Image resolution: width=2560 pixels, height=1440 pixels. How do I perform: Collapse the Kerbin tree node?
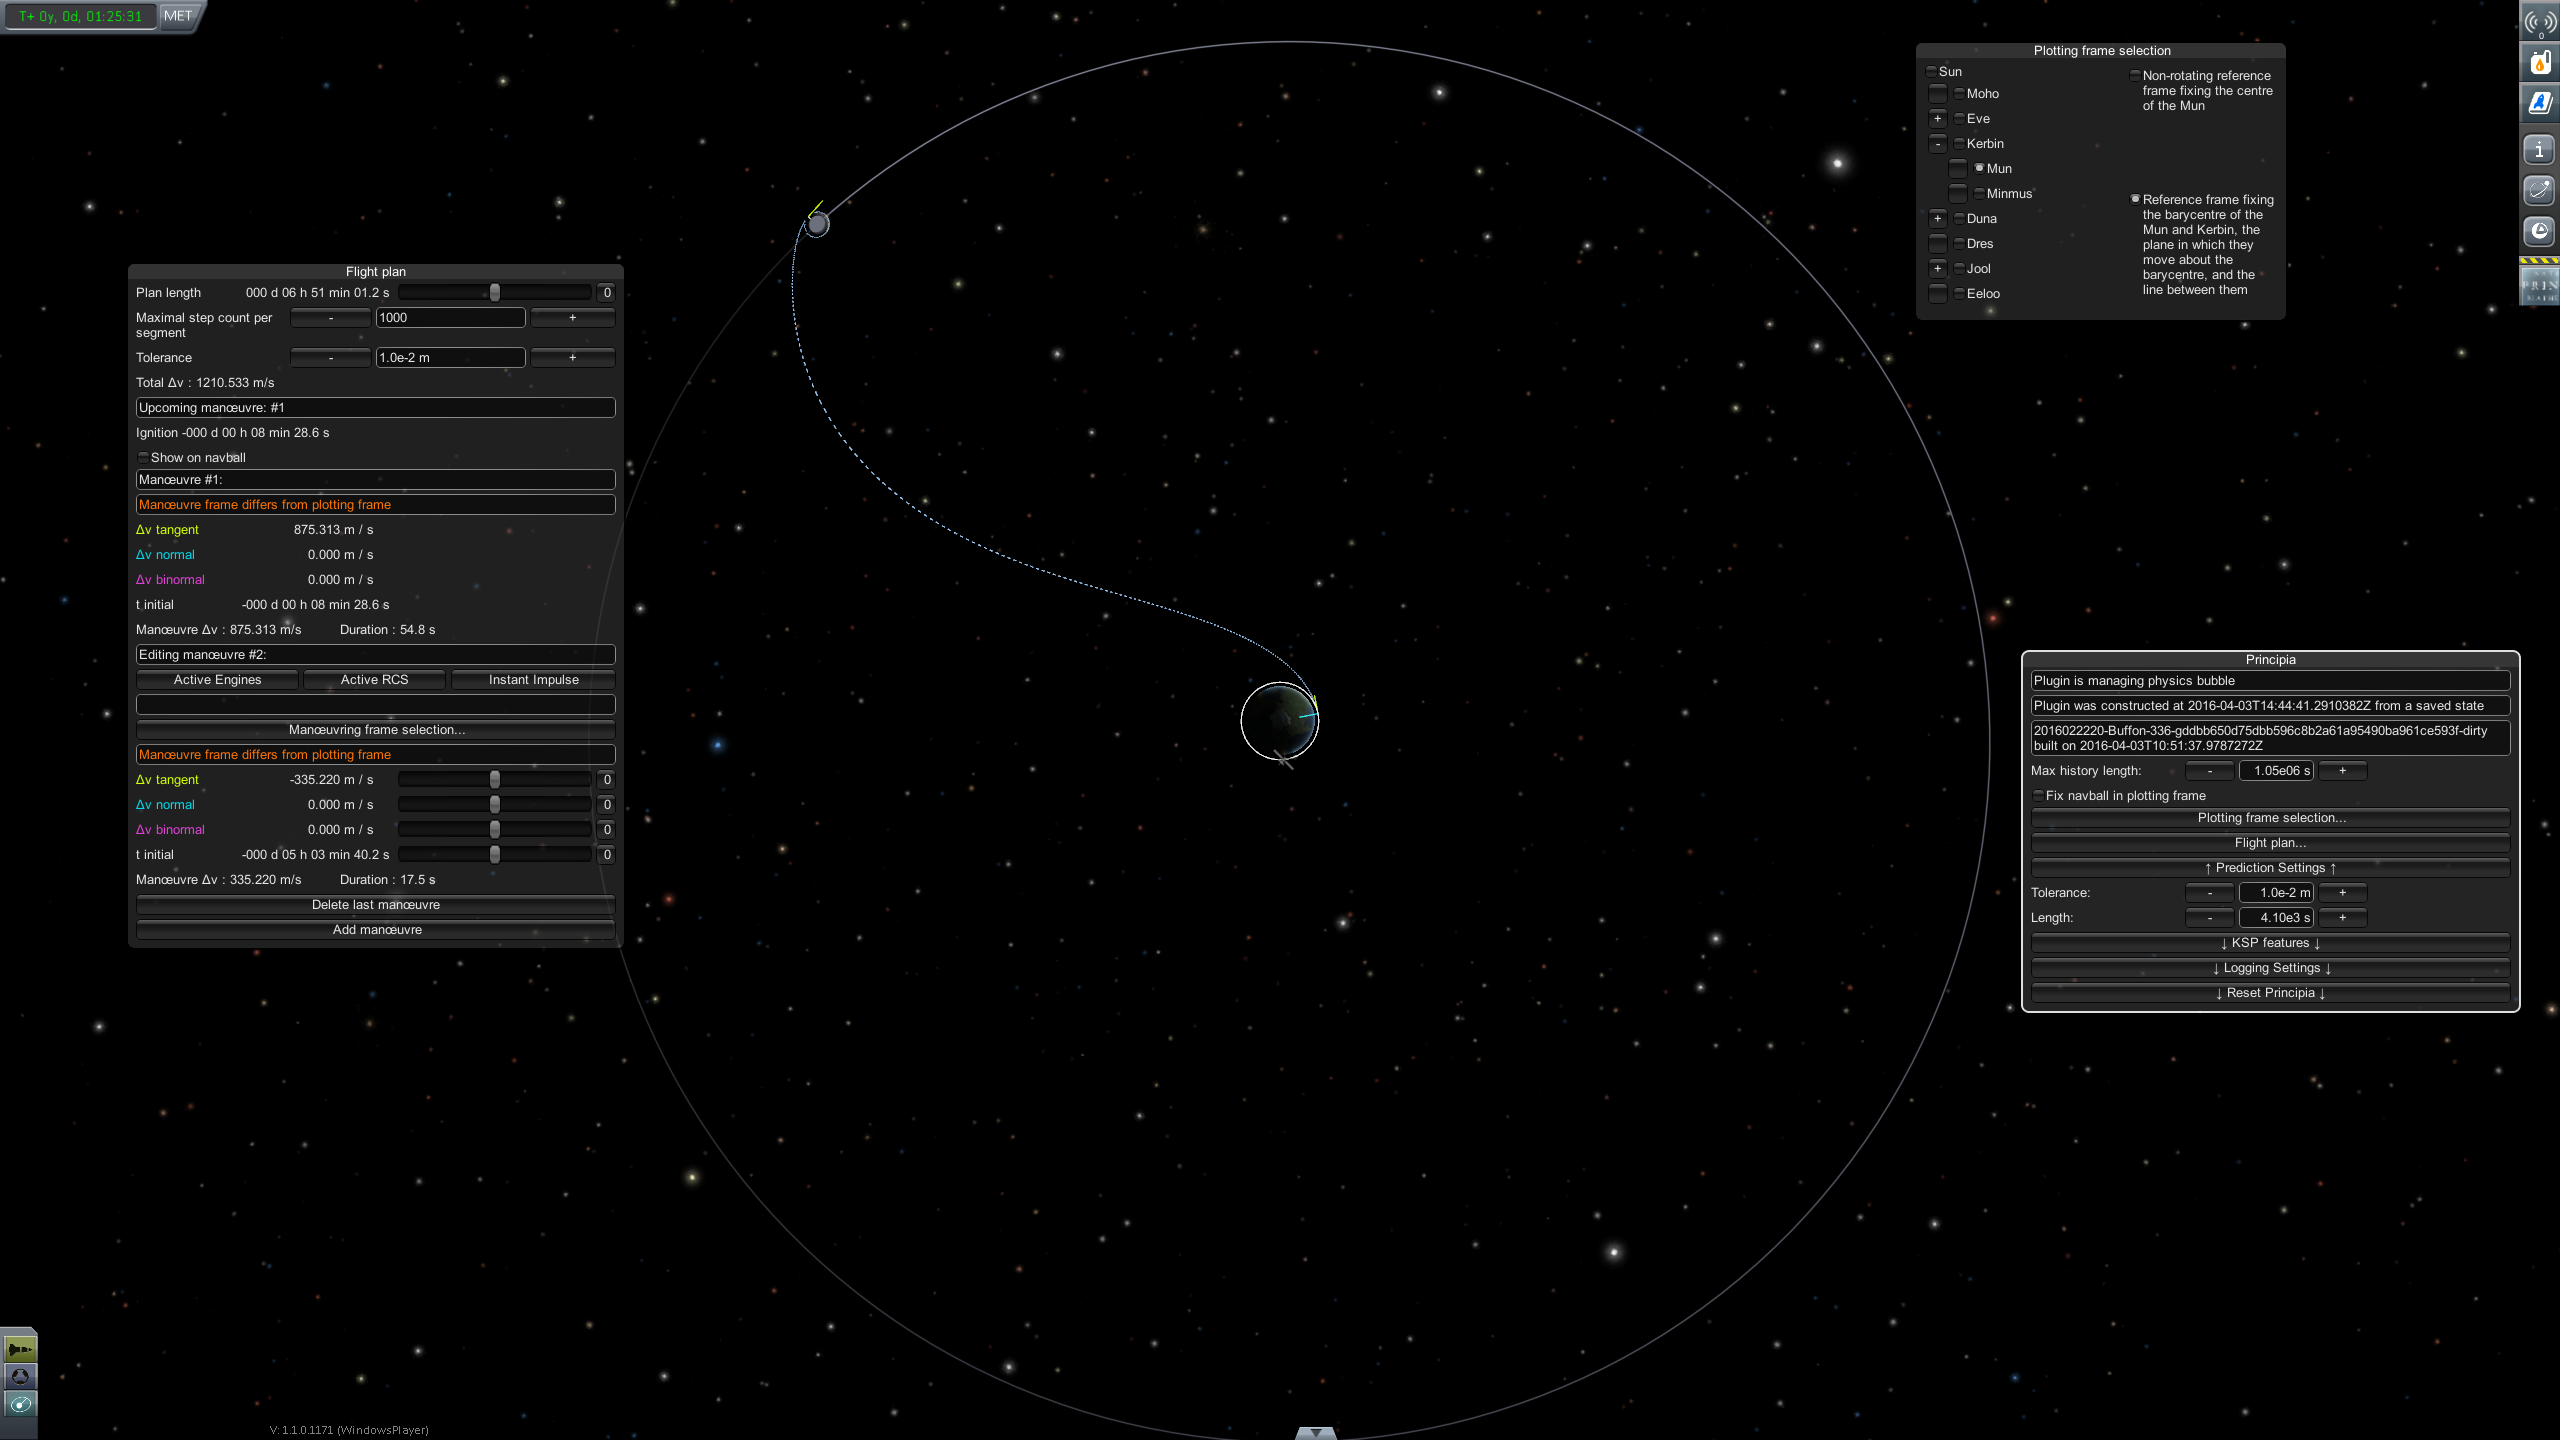pyautogui.click(x=1937, y=144)
